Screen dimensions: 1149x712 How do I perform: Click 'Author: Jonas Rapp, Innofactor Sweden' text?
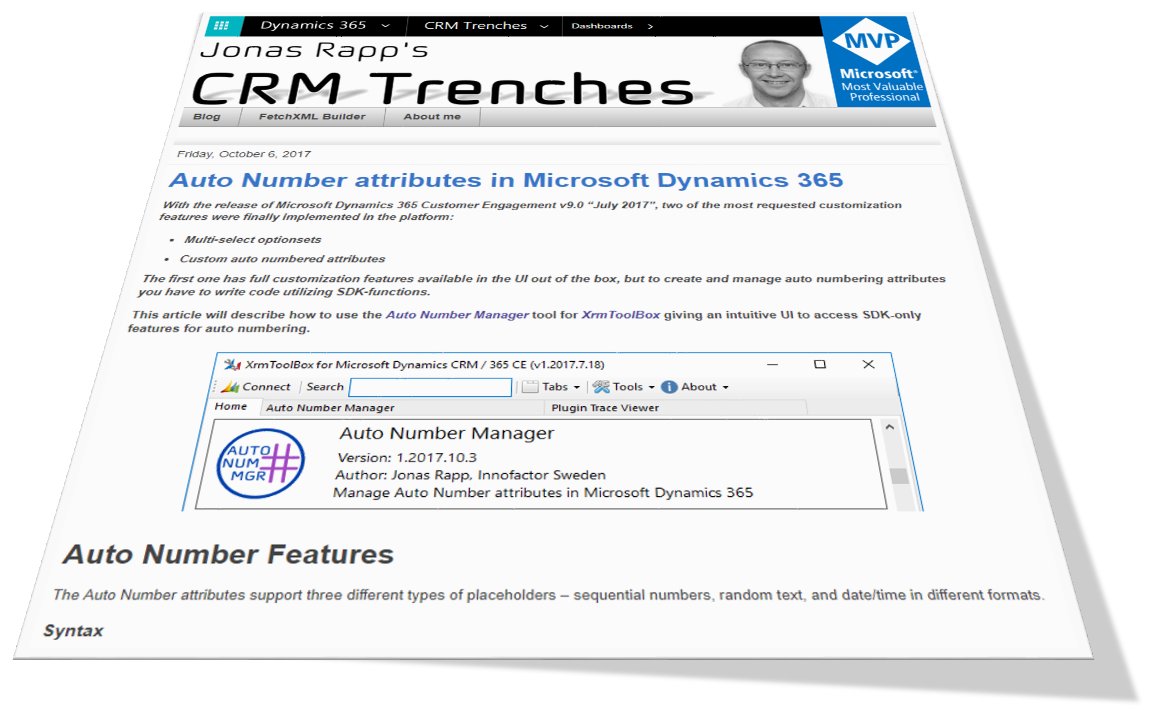(470, 475)
